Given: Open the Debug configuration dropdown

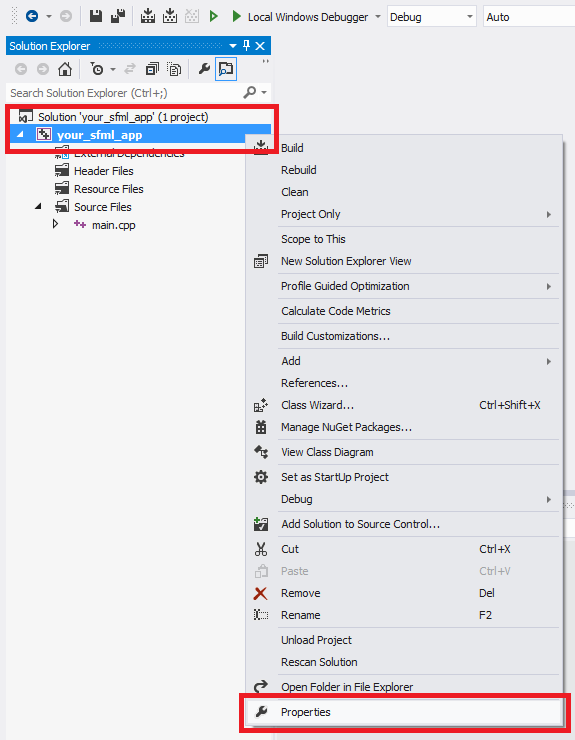Looking at the screenshot, I should 431,17.
